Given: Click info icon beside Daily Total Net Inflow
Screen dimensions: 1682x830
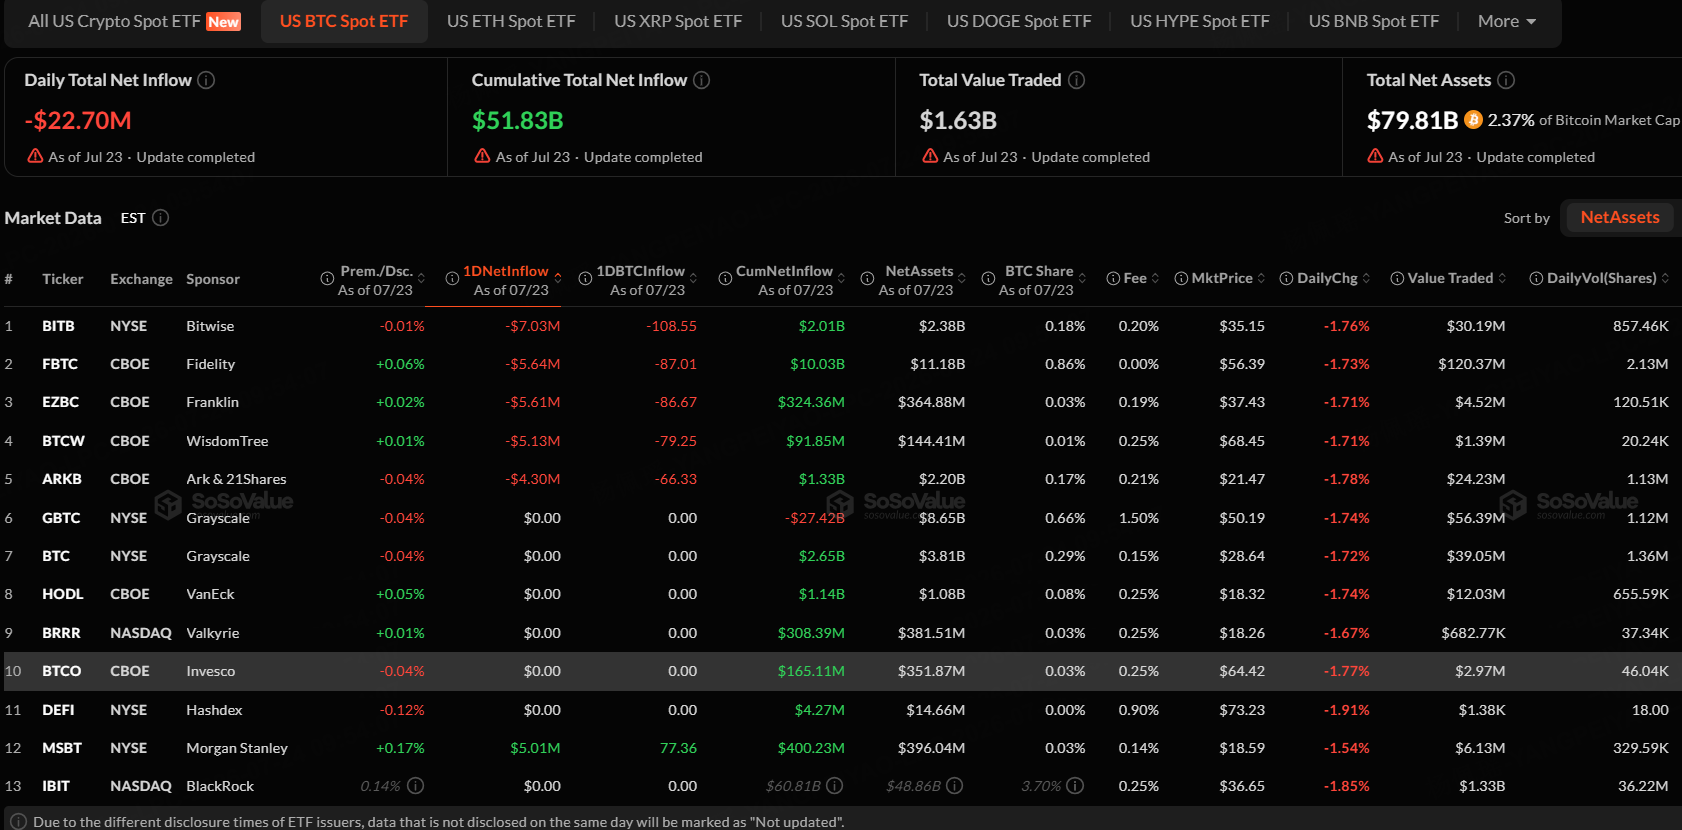Looking at the screenshot, I should click(x=206, y=80).
